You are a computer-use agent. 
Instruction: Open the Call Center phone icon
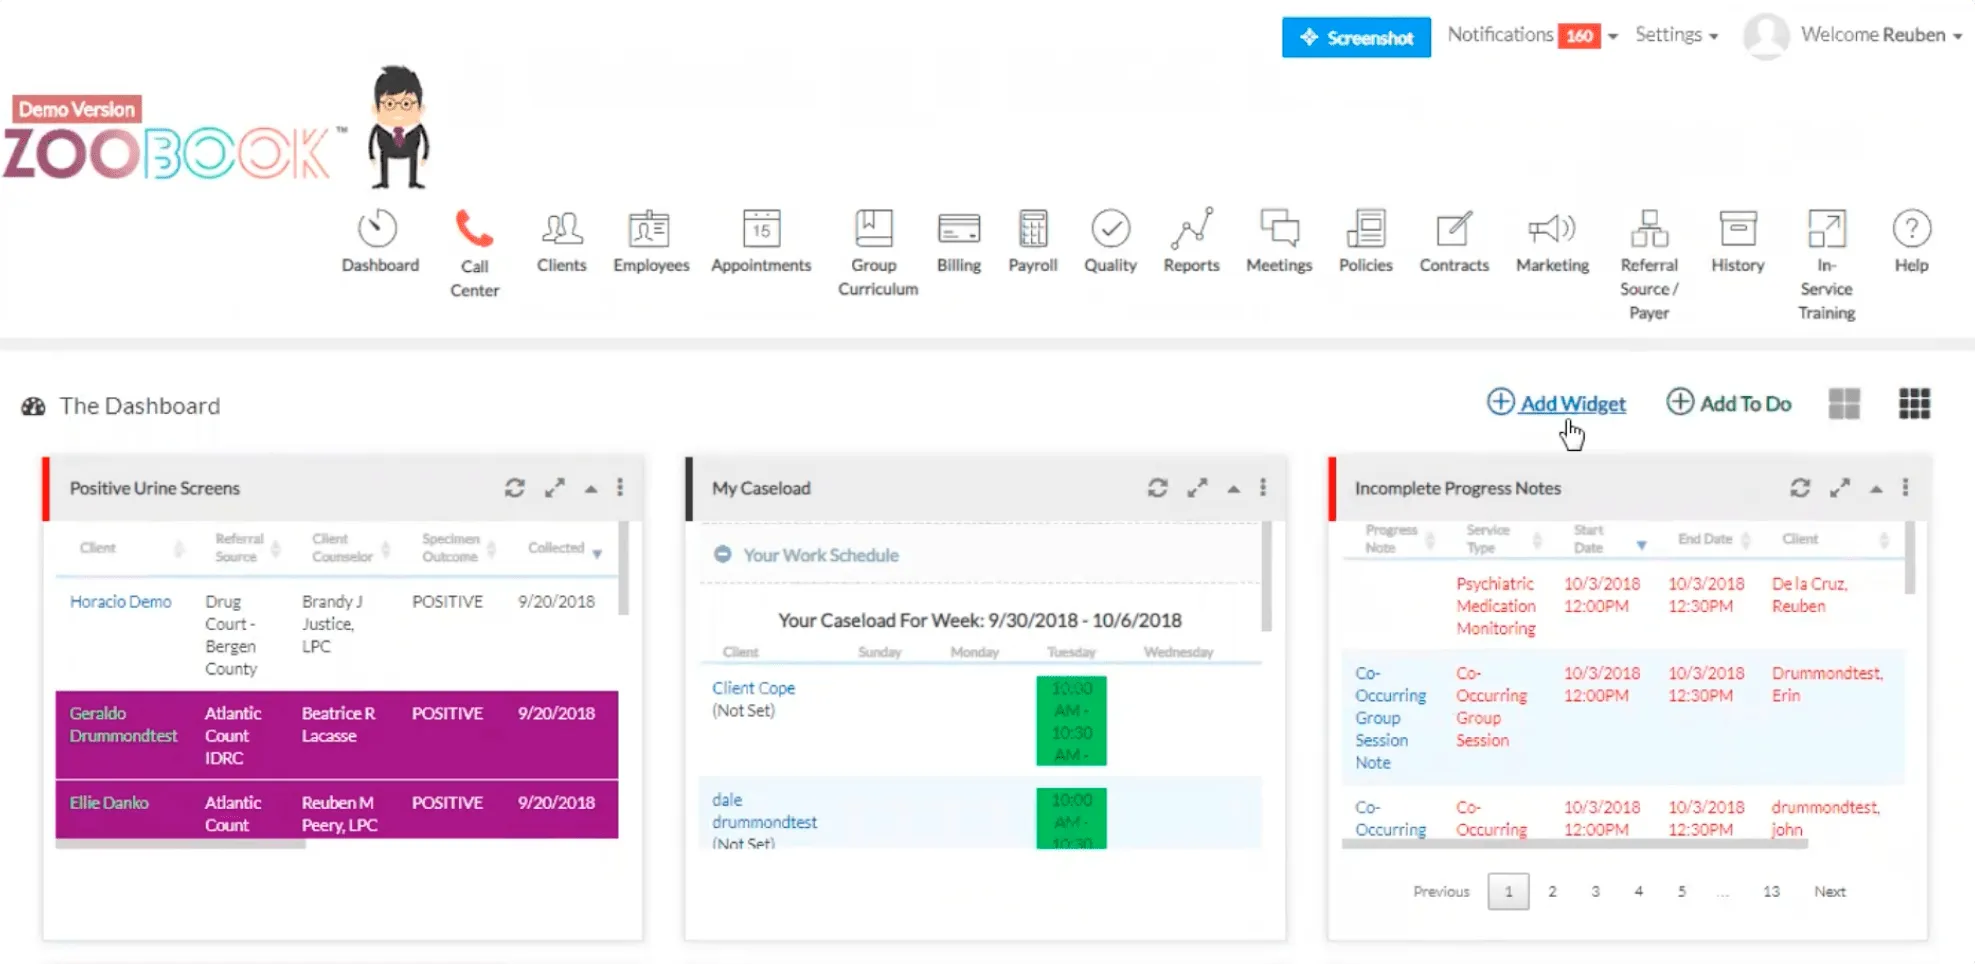tap(474, 230)
